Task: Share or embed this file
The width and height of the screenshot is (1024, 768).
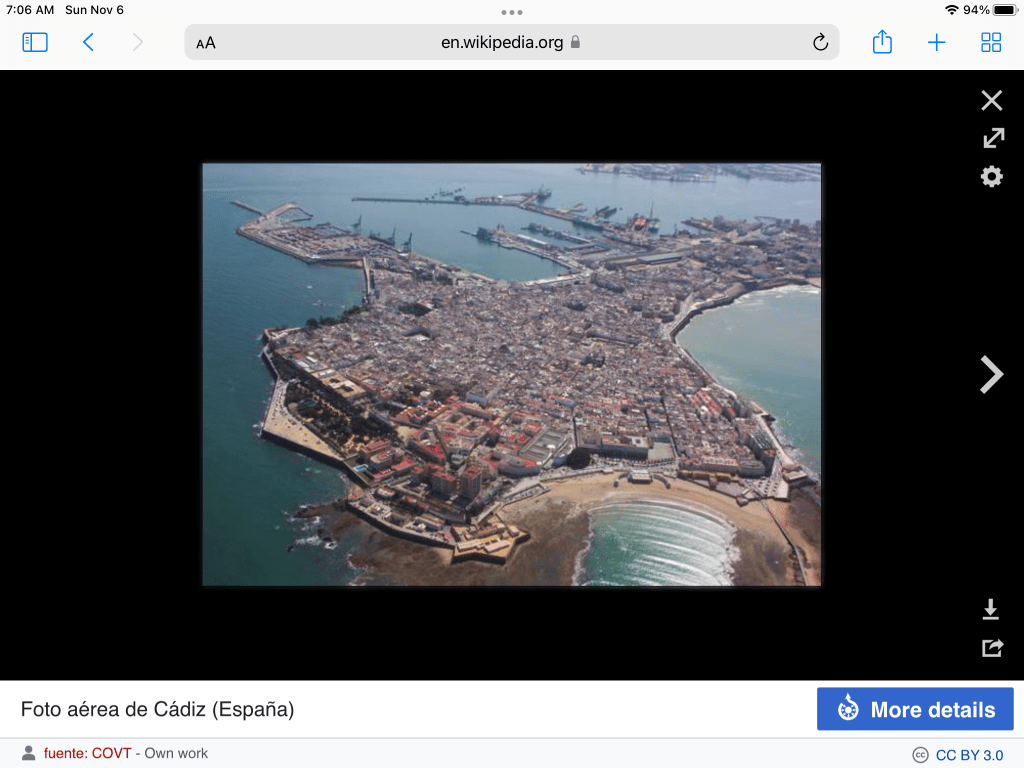Action: 991,648
